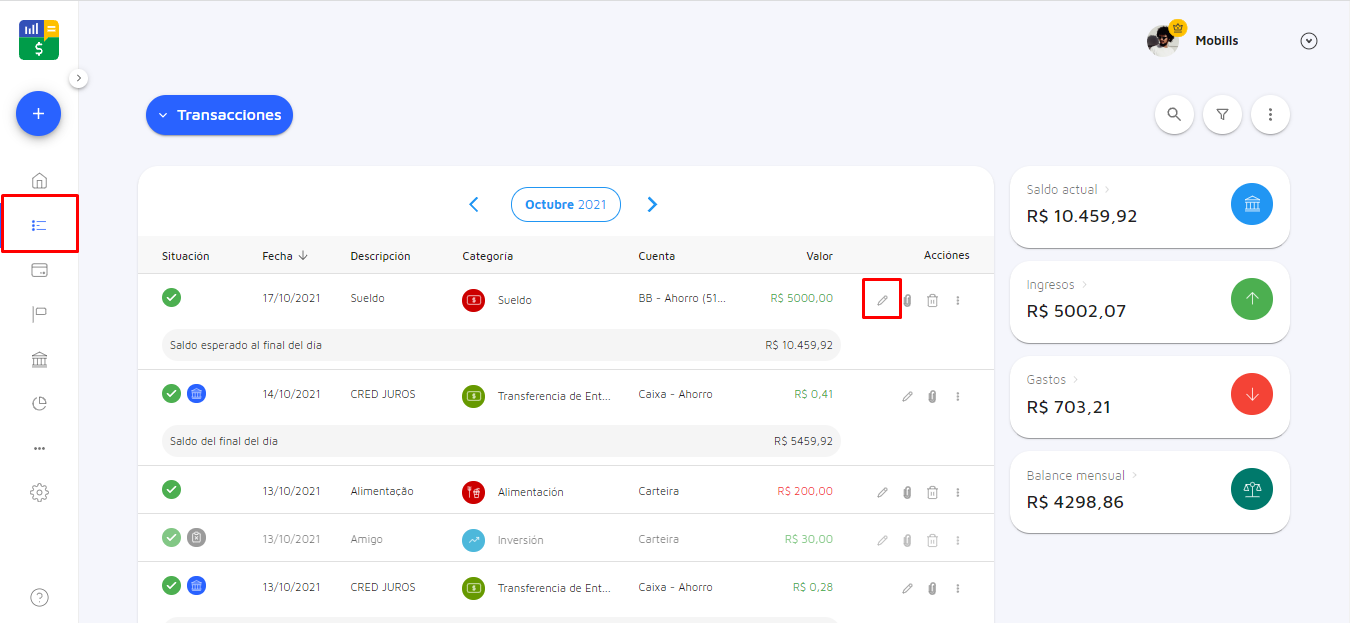Open the home dashboard icon in sidebar
The width and height of the screenshot is (1350, 623).
[x=39, y=181]
